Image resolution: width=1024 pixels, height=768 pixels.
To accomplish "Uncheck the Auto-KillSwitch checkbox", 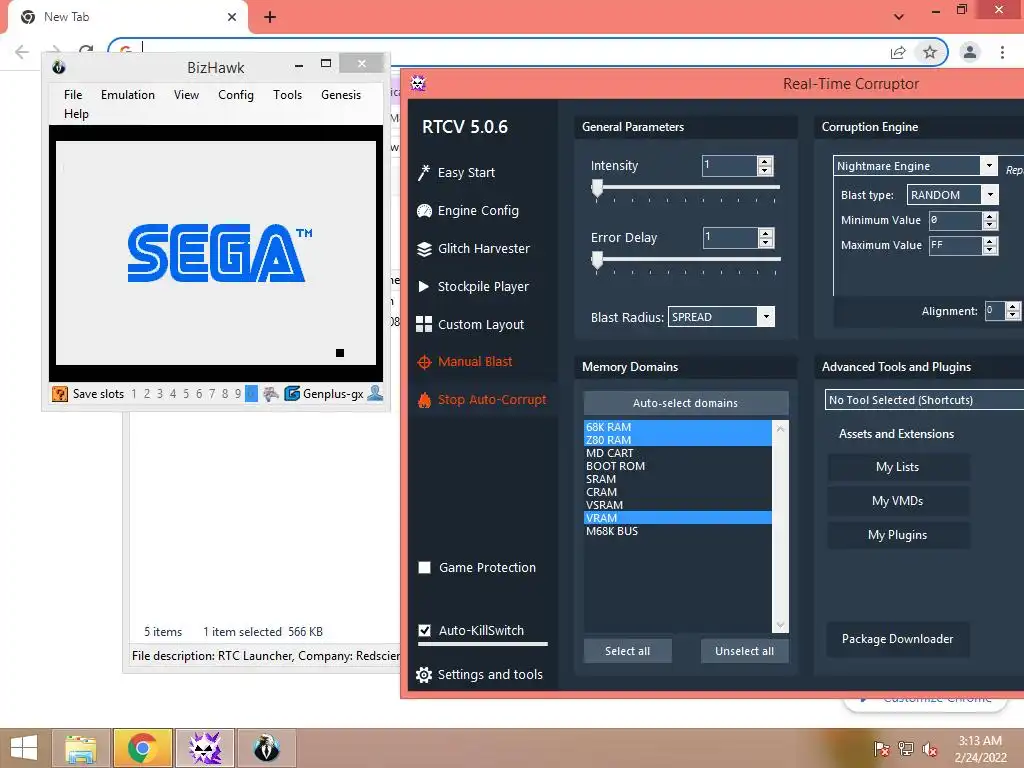I will tap(424, 630).
